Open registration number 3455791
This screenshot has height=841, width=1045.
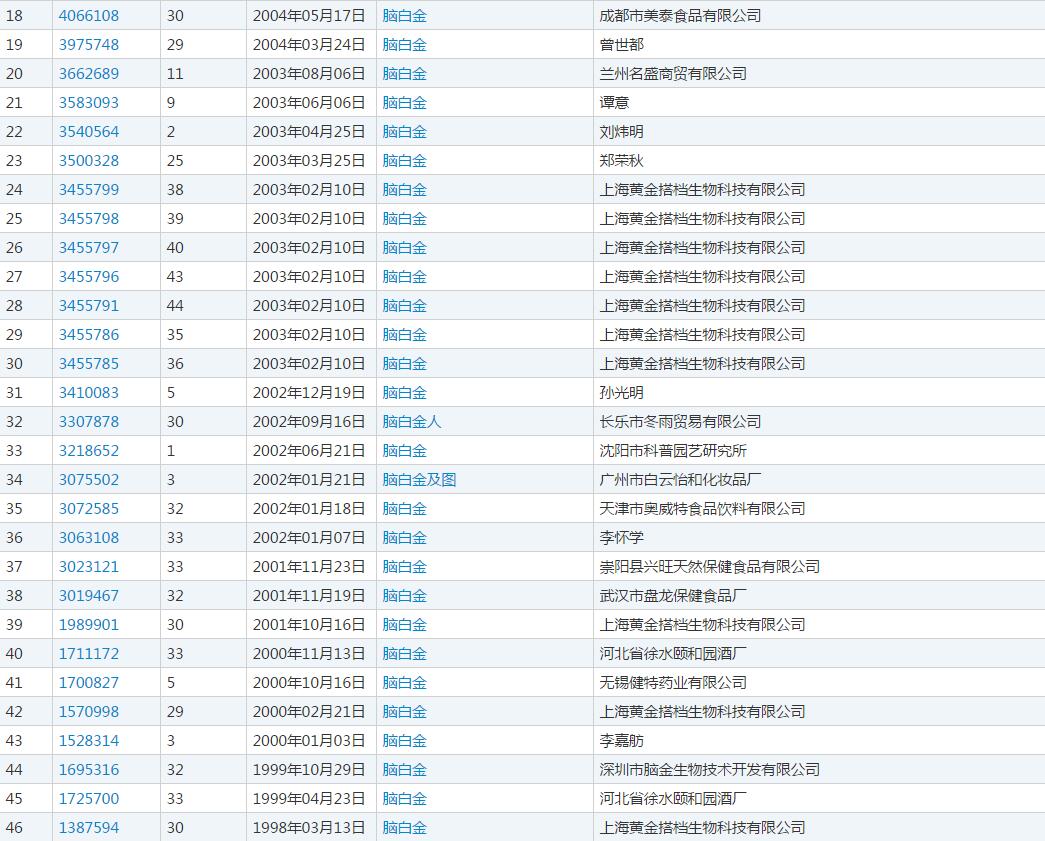(x=89, y=305)
